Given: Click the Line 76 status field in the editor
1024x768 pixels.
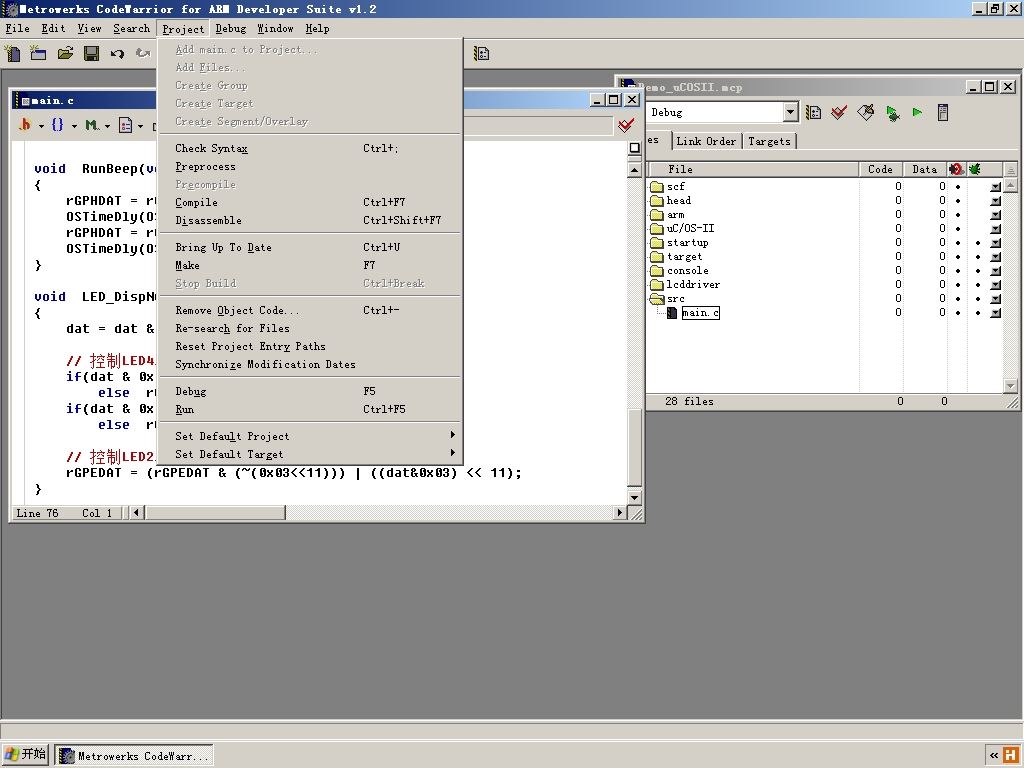Looking at the screenshot, I should [37, 513].
